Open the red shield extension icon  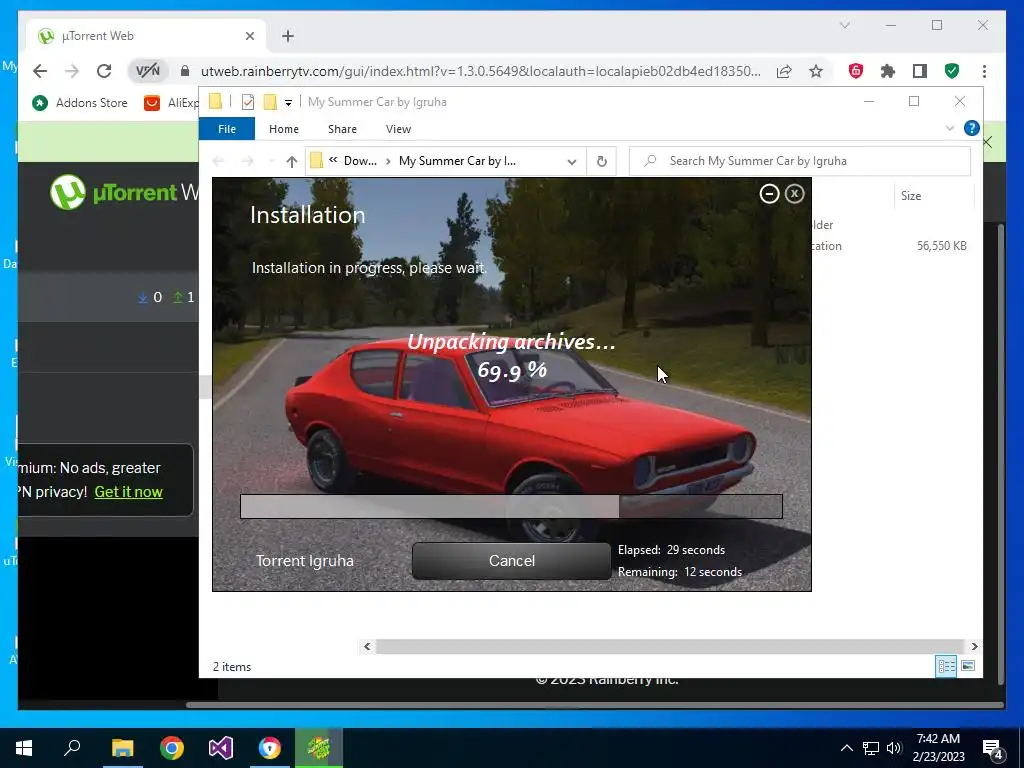[x=856, y=71]
